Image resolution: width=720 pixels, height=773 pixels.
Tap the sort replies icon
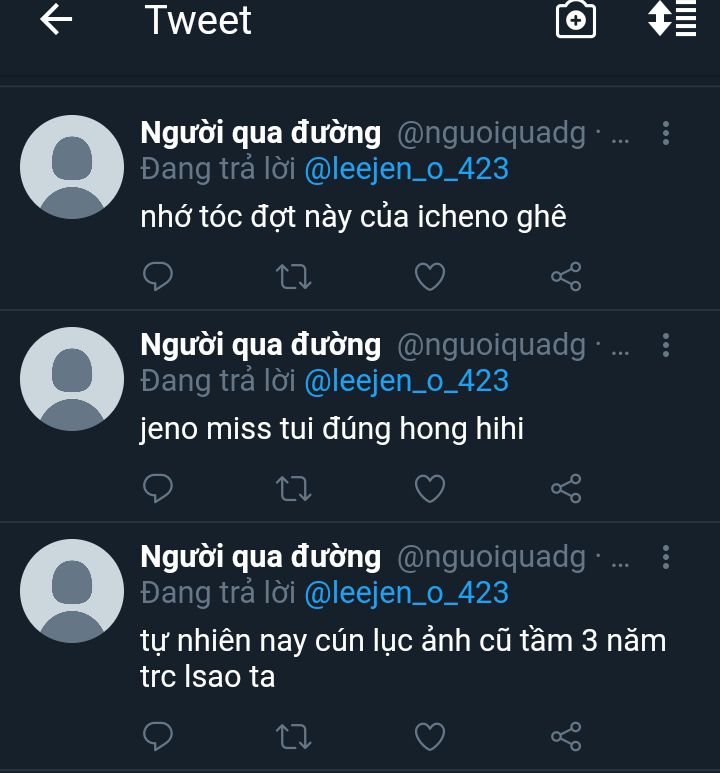671,20
